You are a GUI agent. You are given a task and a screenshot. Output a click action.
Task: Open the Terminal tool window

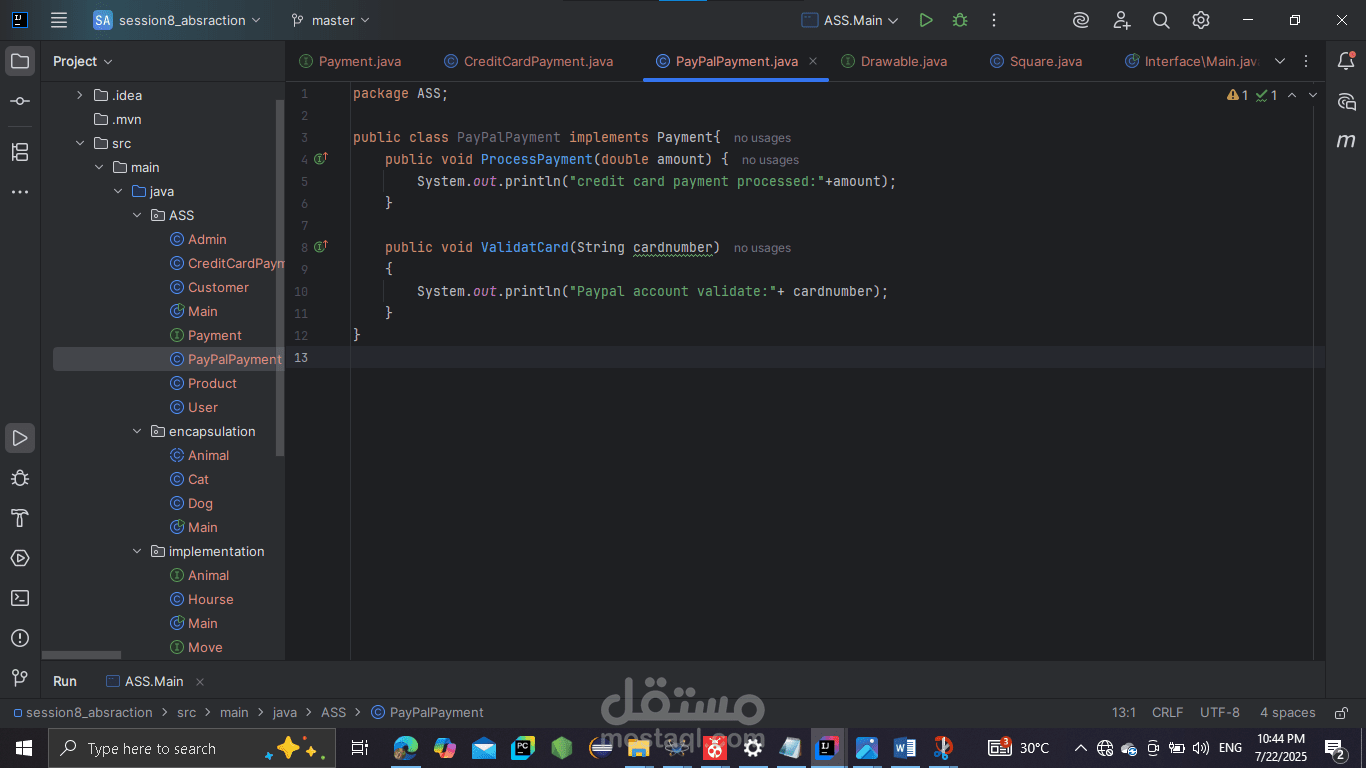point(20,598)
